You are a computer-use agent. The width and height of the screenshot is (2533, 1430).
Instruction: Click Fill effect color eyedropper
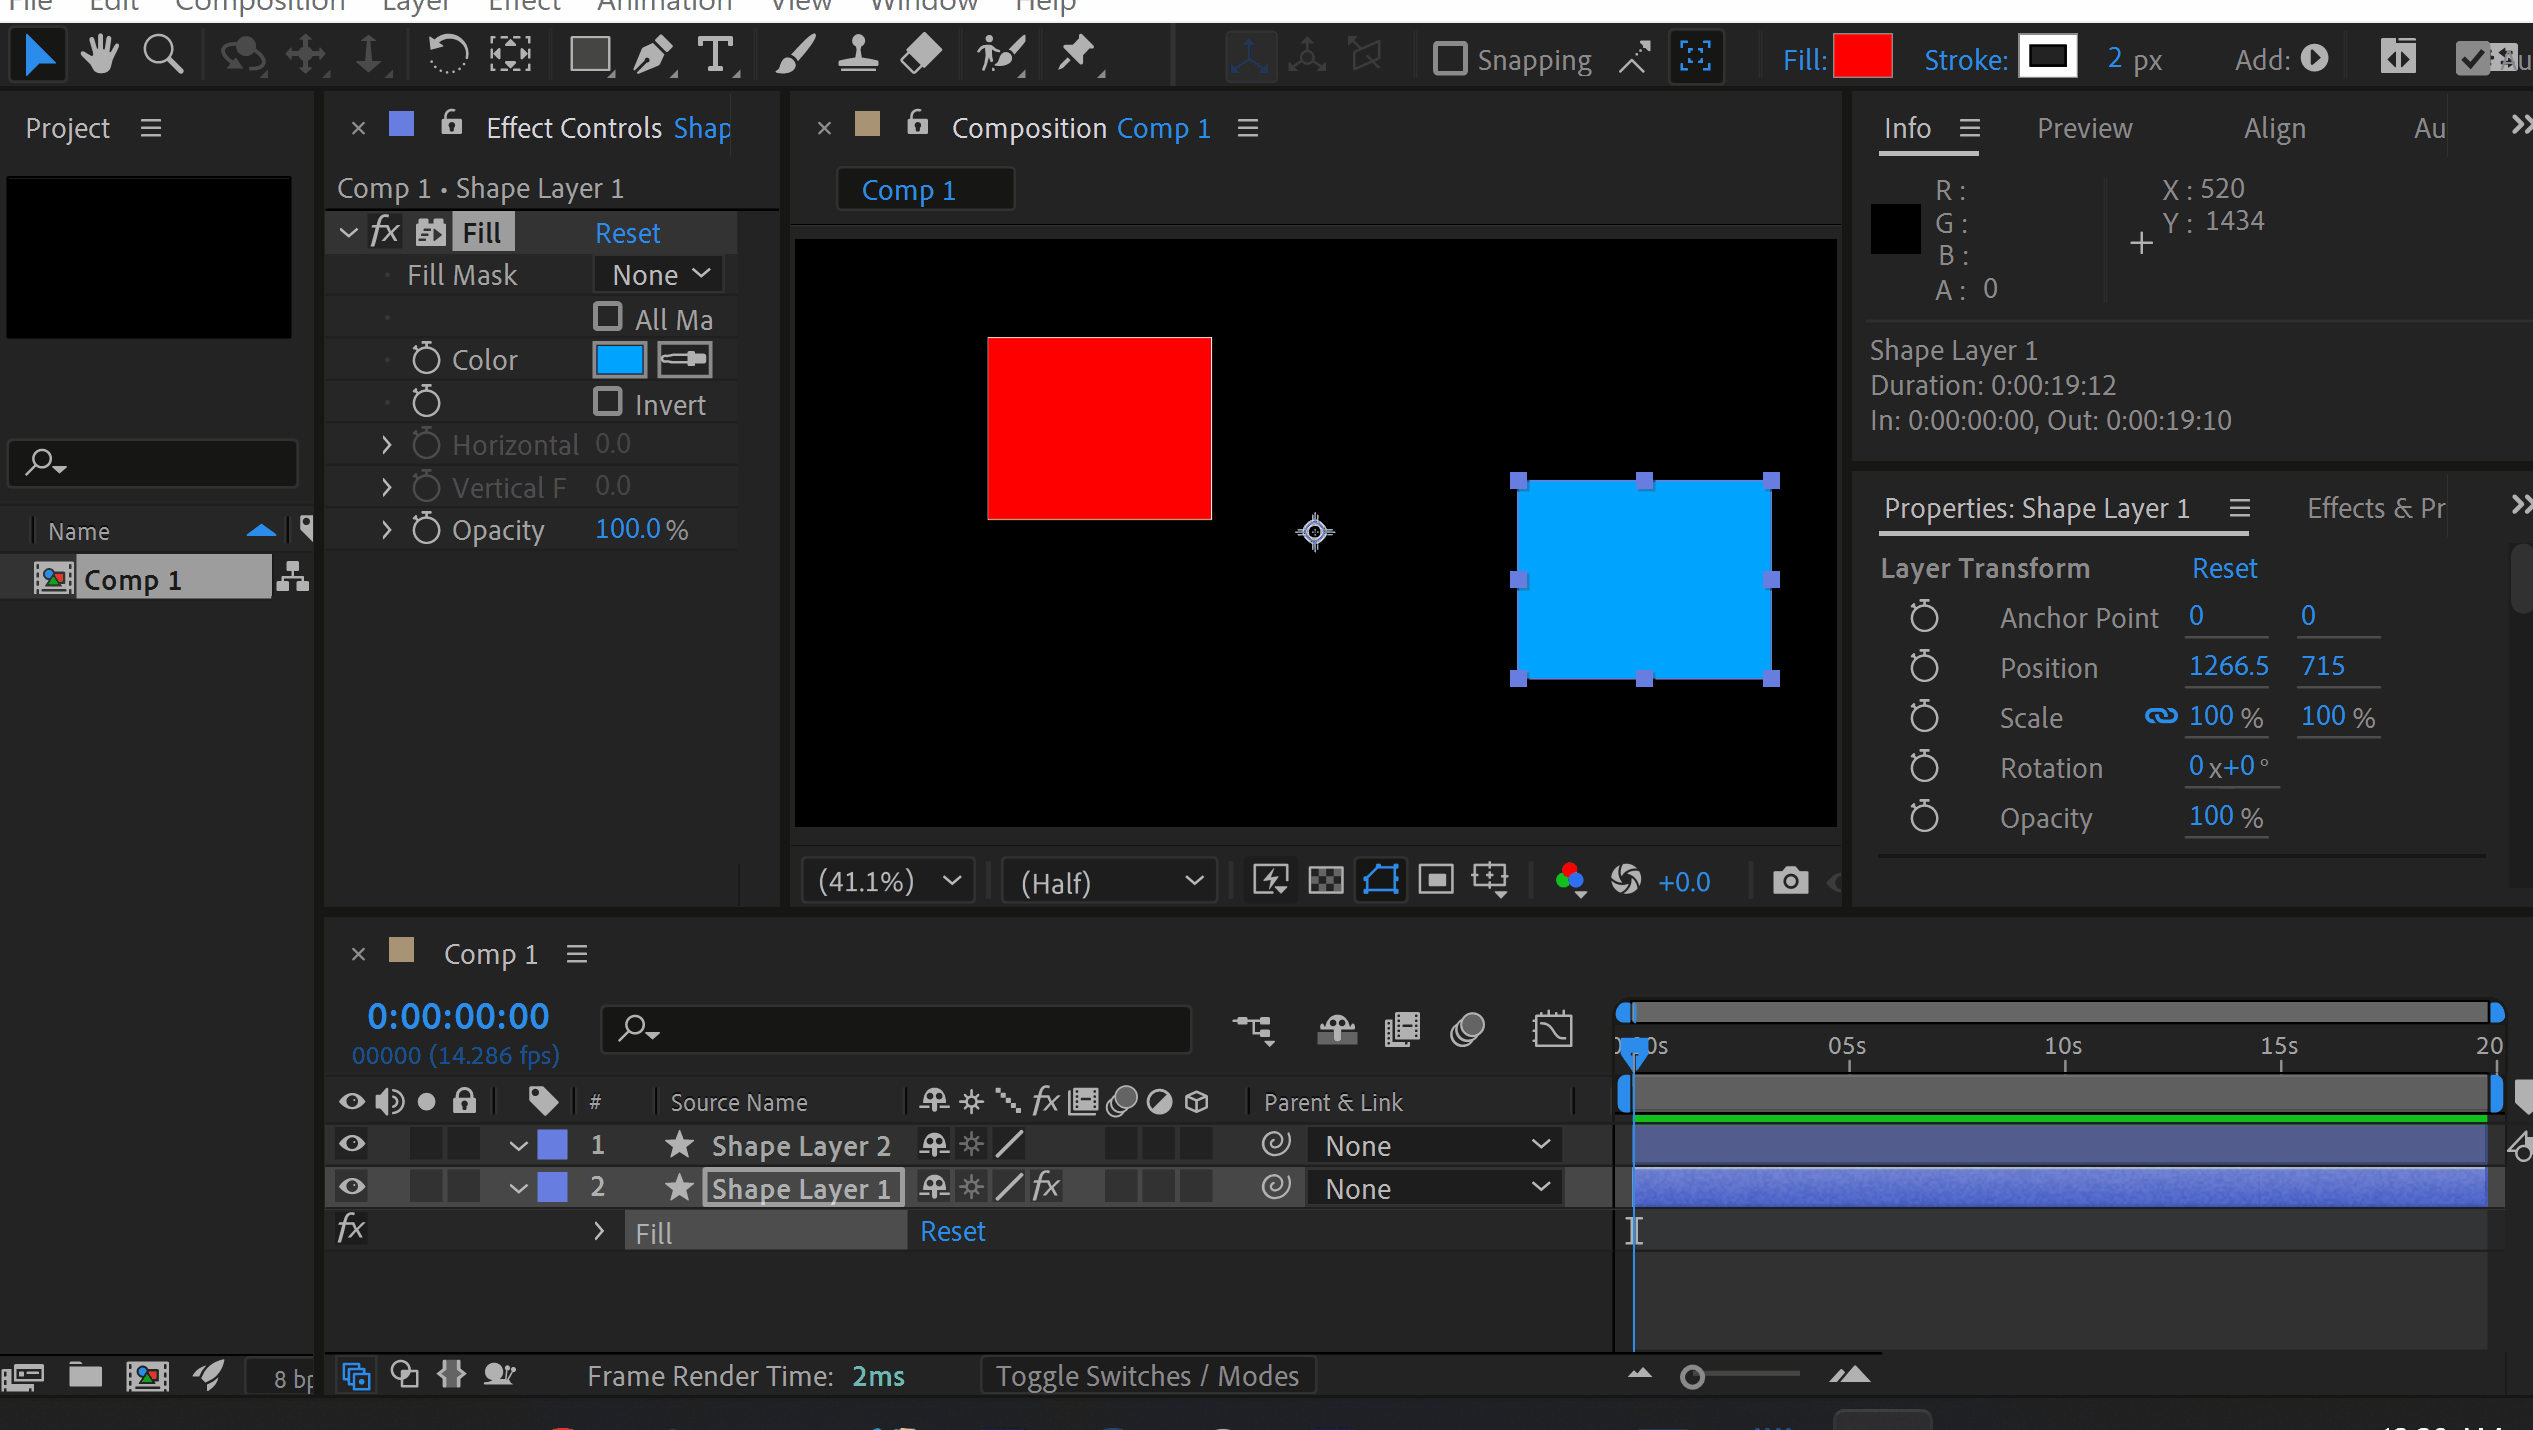685,360
